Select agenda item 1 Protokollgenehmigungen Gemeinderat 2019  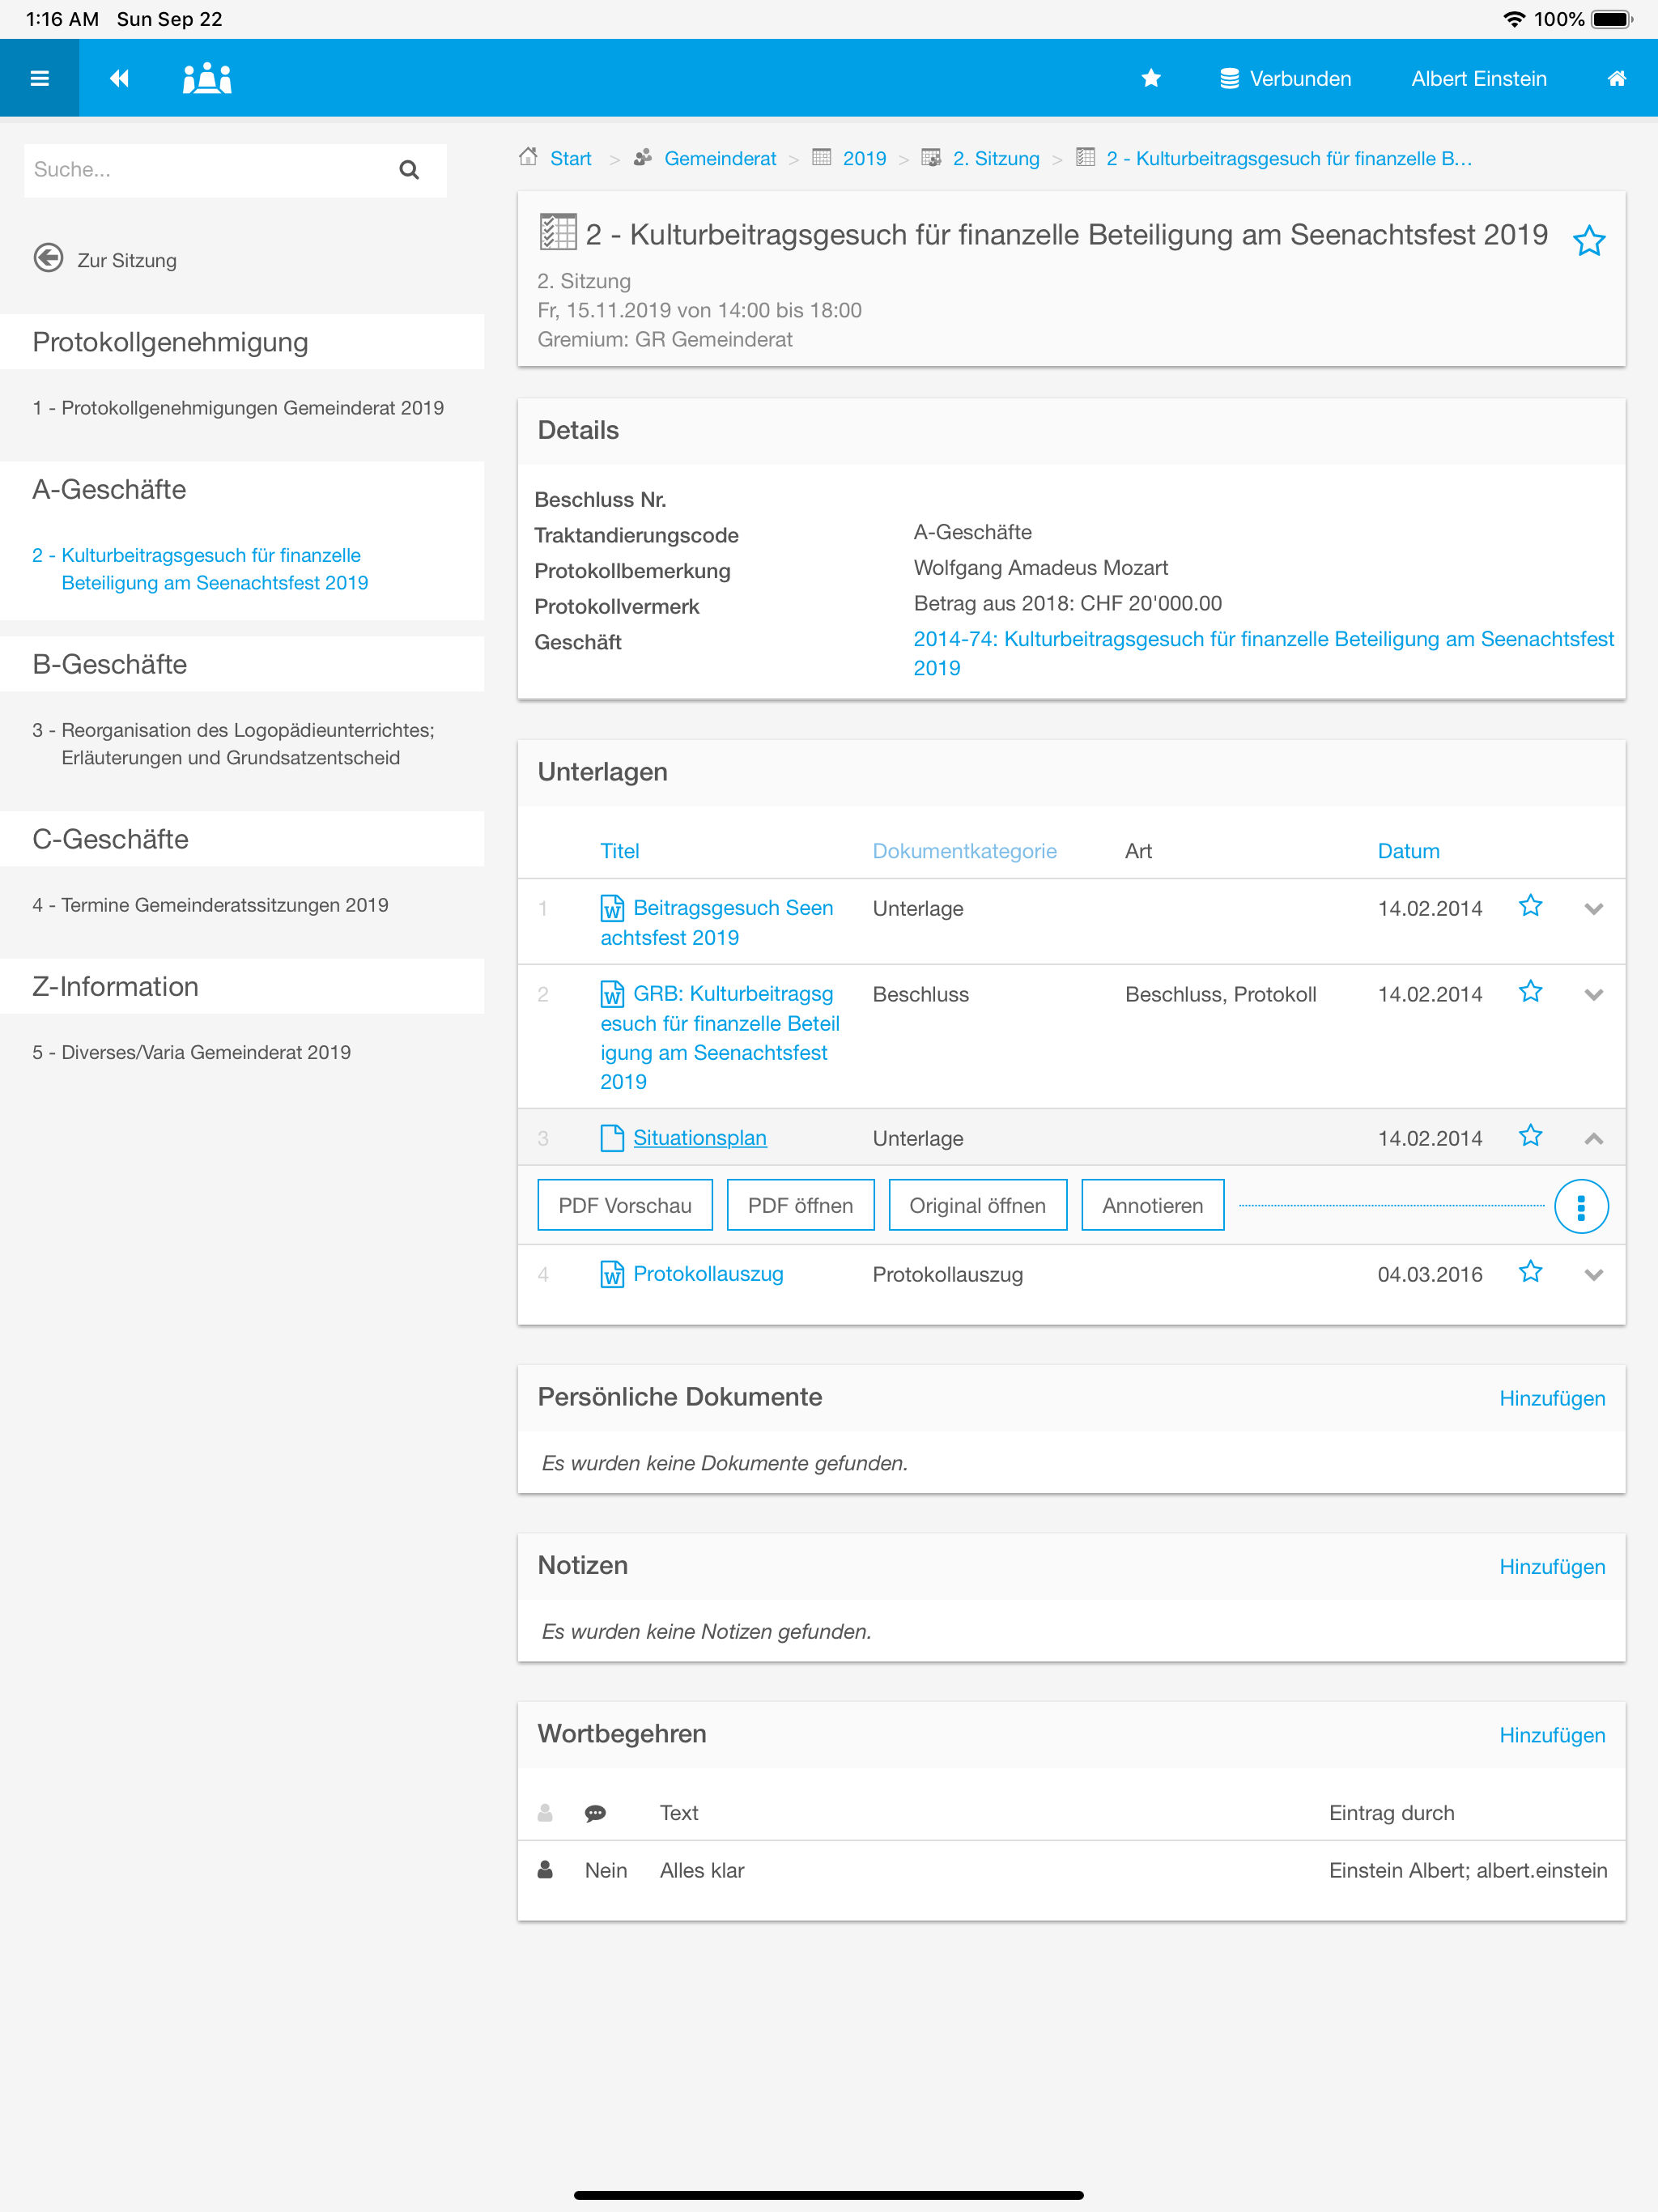point(238,408)
